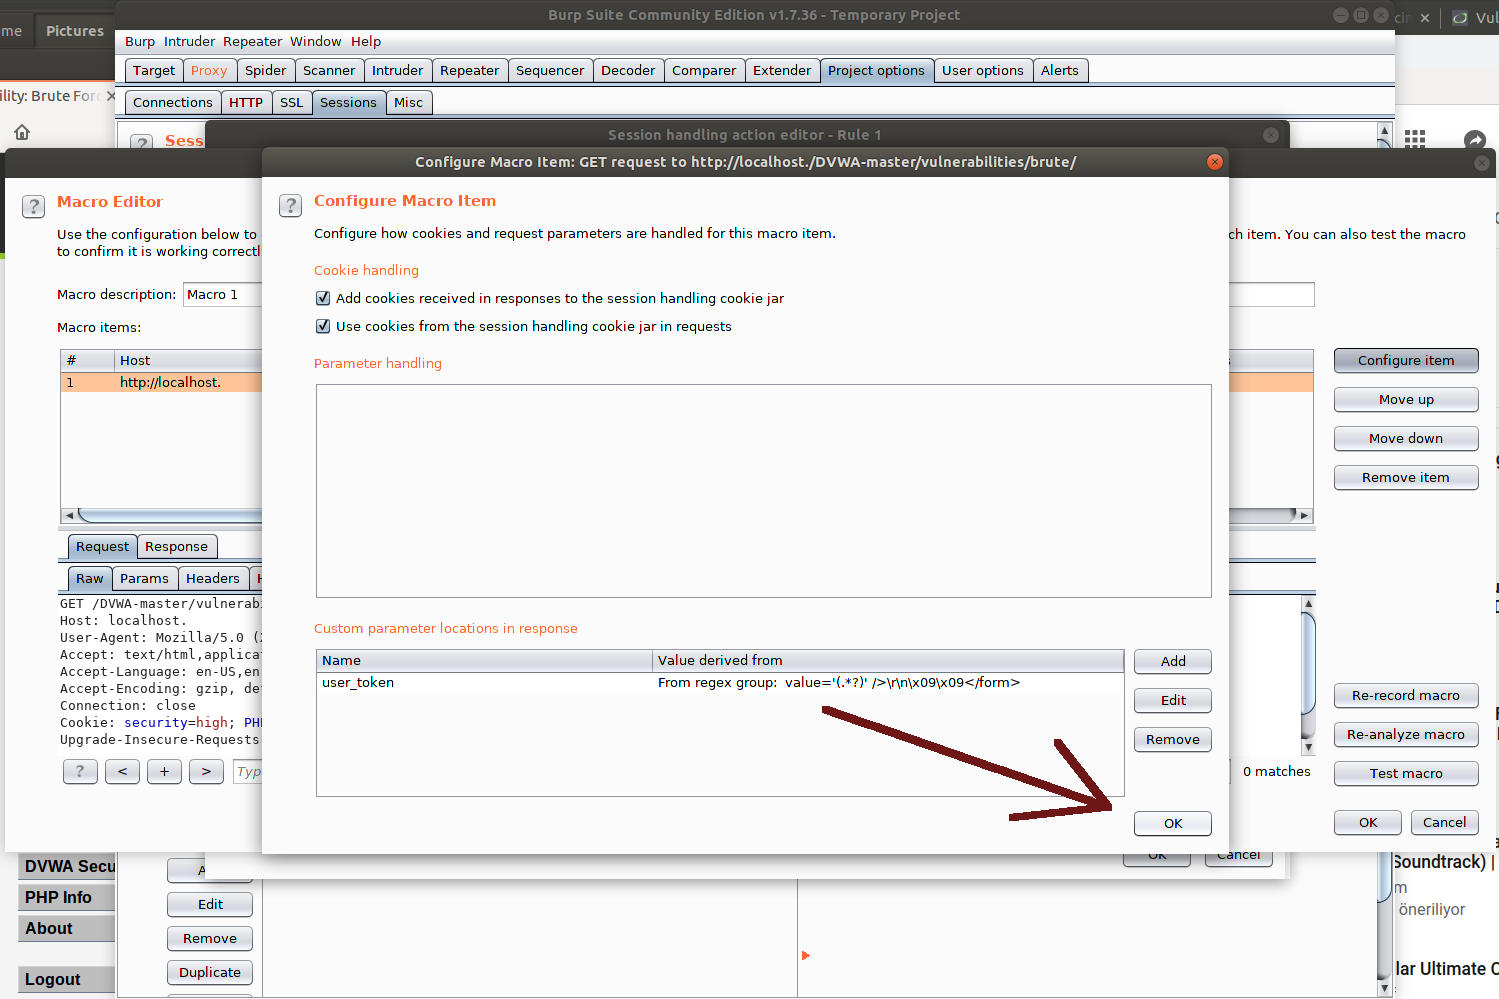Screen dimensions: 1499x999
Task: Click Re-record macro button
Action: (1406, 695)
